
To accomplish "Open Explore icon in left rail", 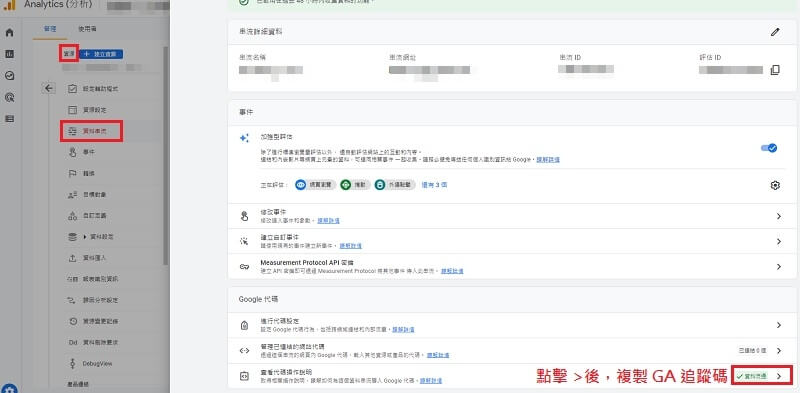I will click(9, 76).
